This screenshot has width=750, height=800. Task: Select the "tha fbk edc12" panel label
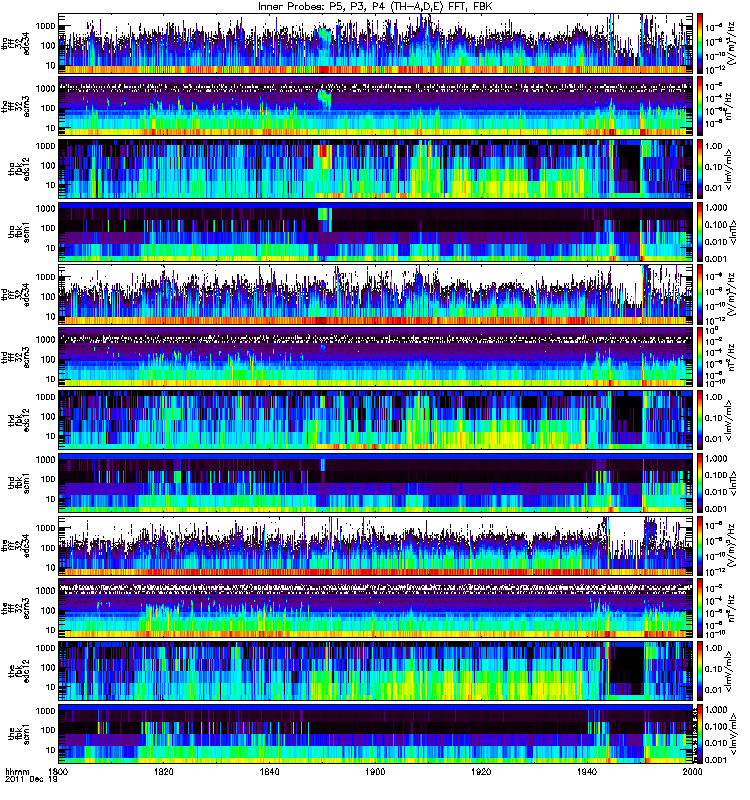[19, 168]
